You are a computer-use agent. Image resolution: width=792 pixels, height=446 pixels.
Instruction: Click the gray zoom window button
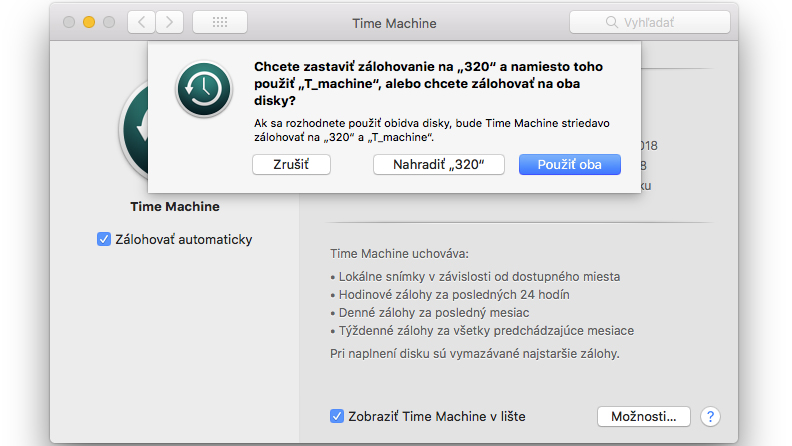click(x=109, y=22)
